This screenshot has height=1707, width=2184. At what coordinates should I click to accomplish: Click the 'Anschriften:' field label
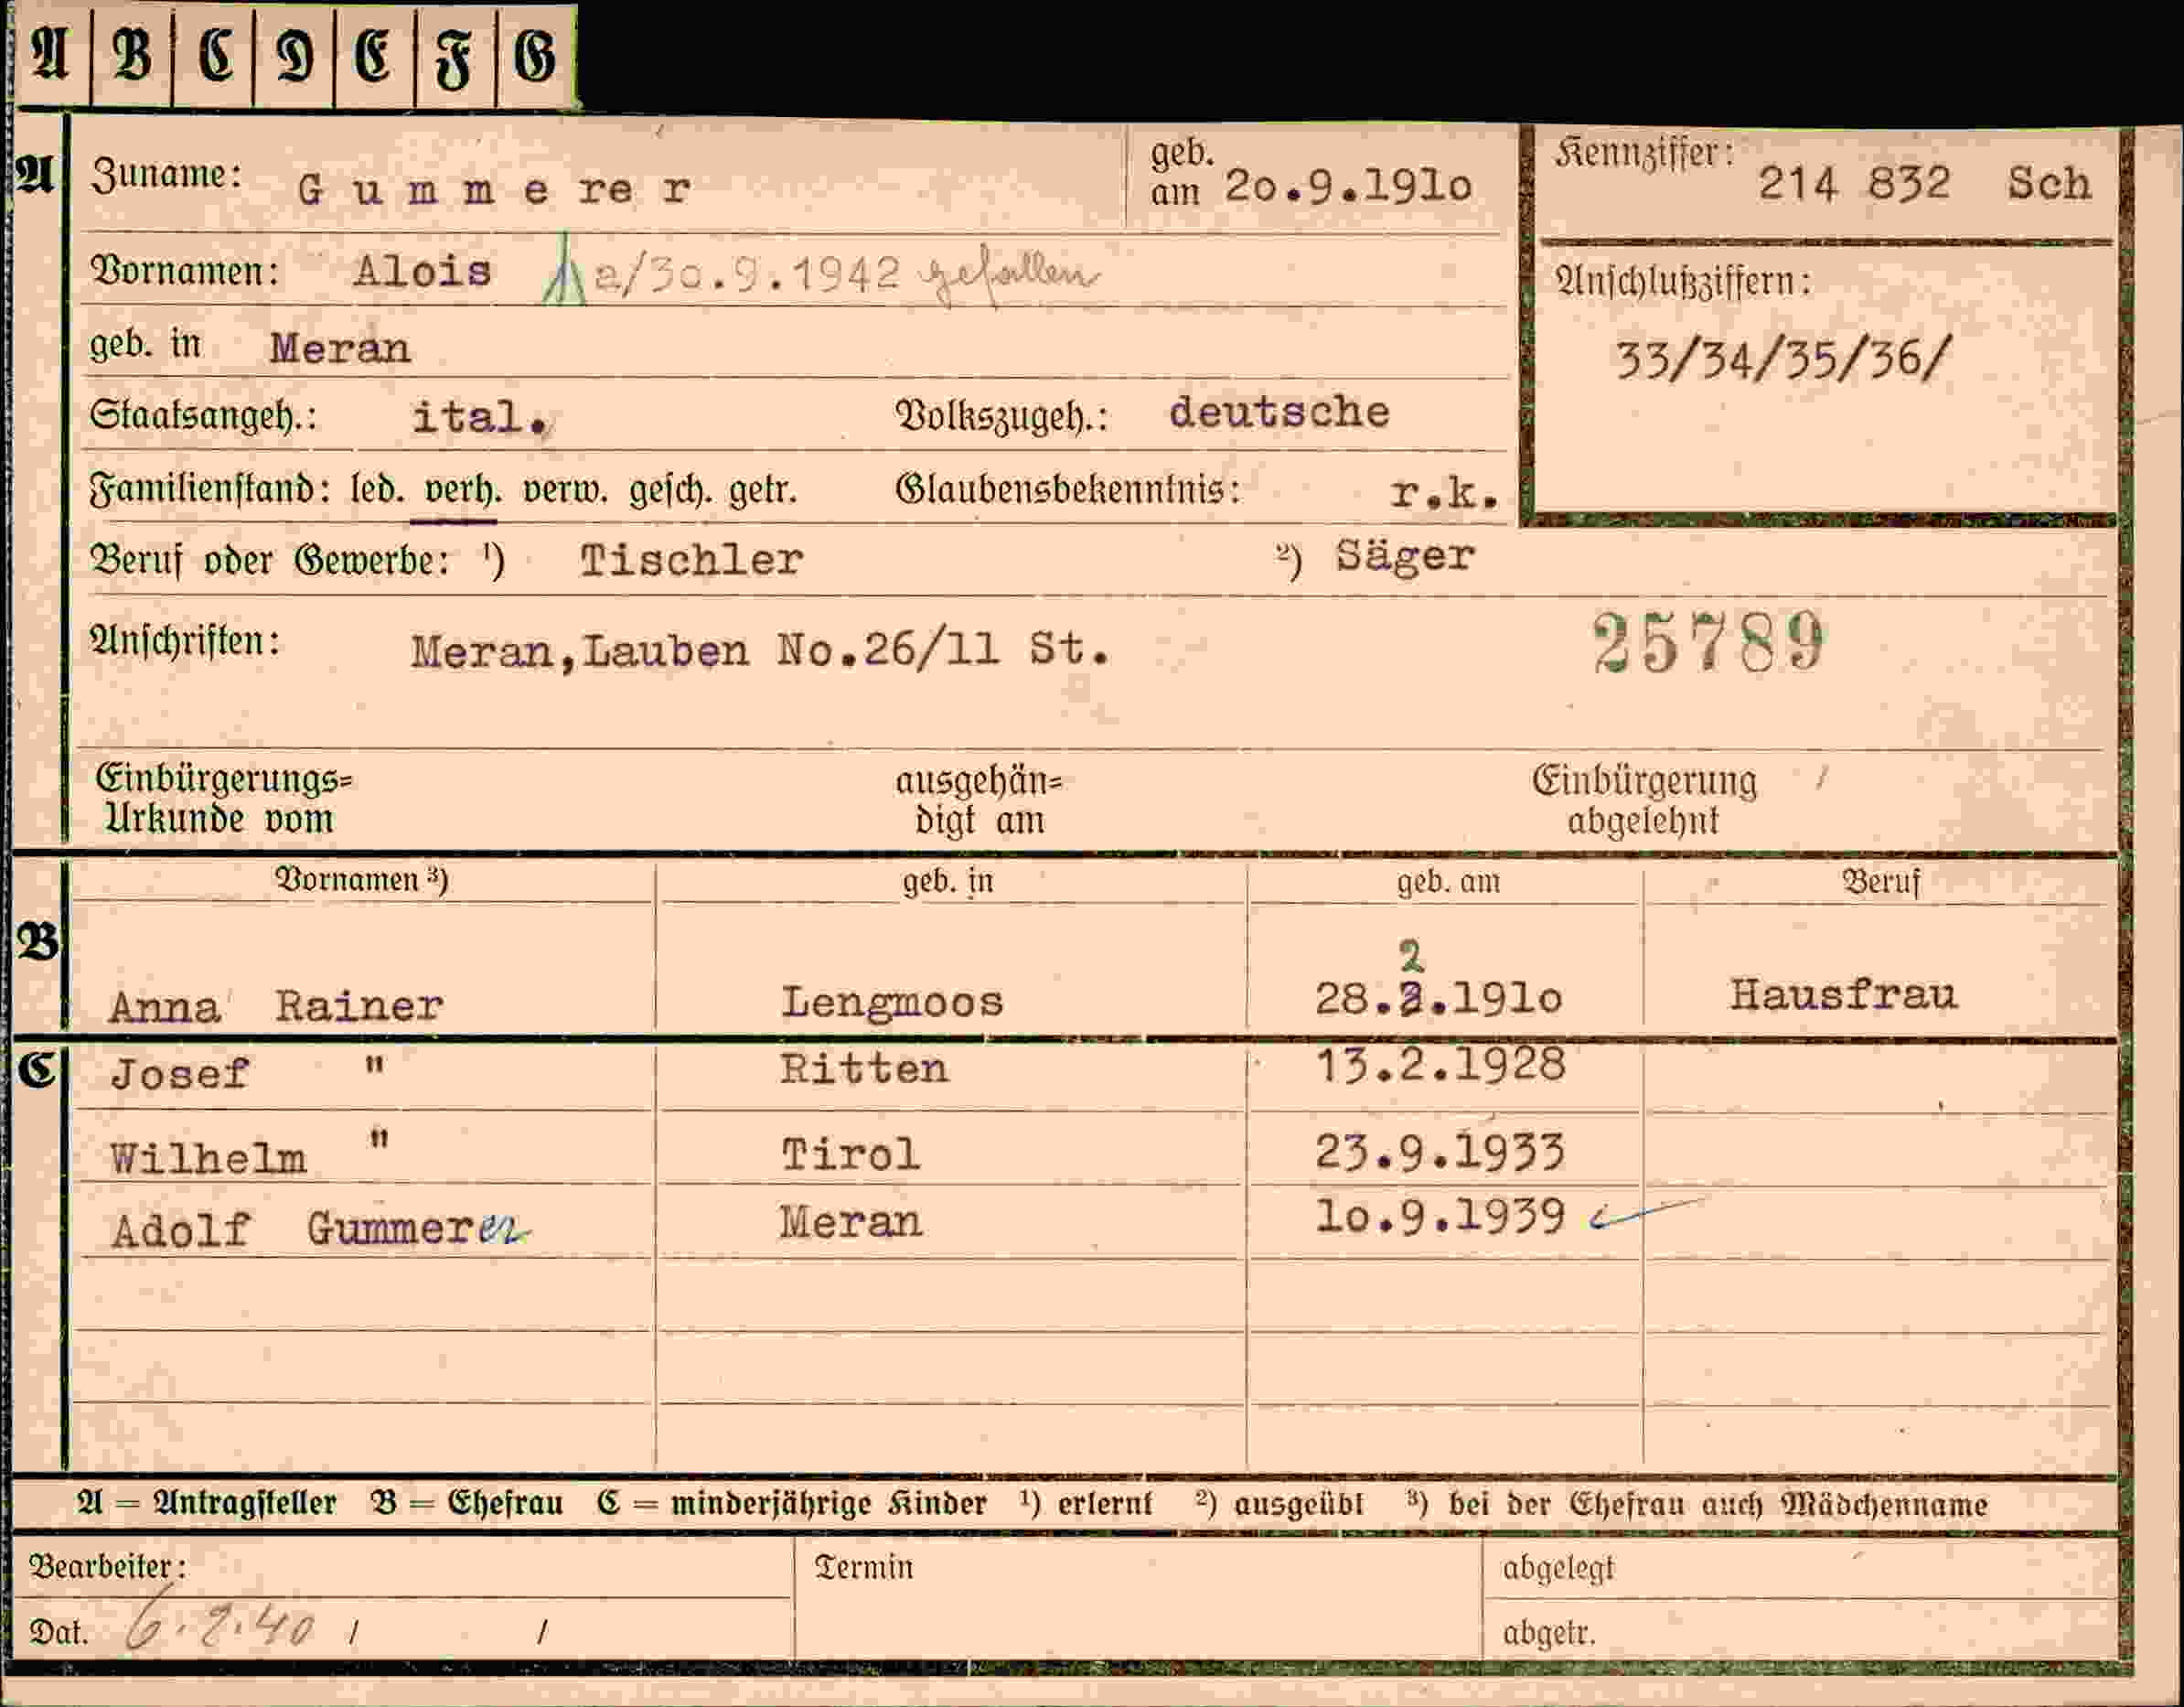pos(185,641)
